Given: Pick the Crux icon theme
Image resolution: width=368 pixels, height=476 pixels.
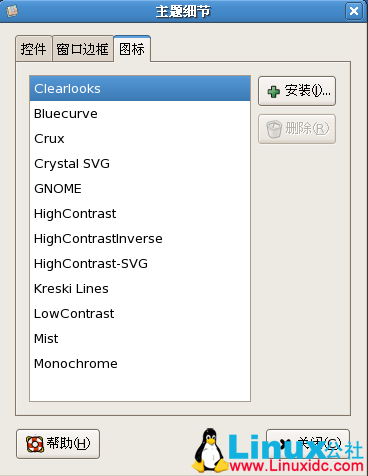Looking at the screenshot, I should pos(140,139).
